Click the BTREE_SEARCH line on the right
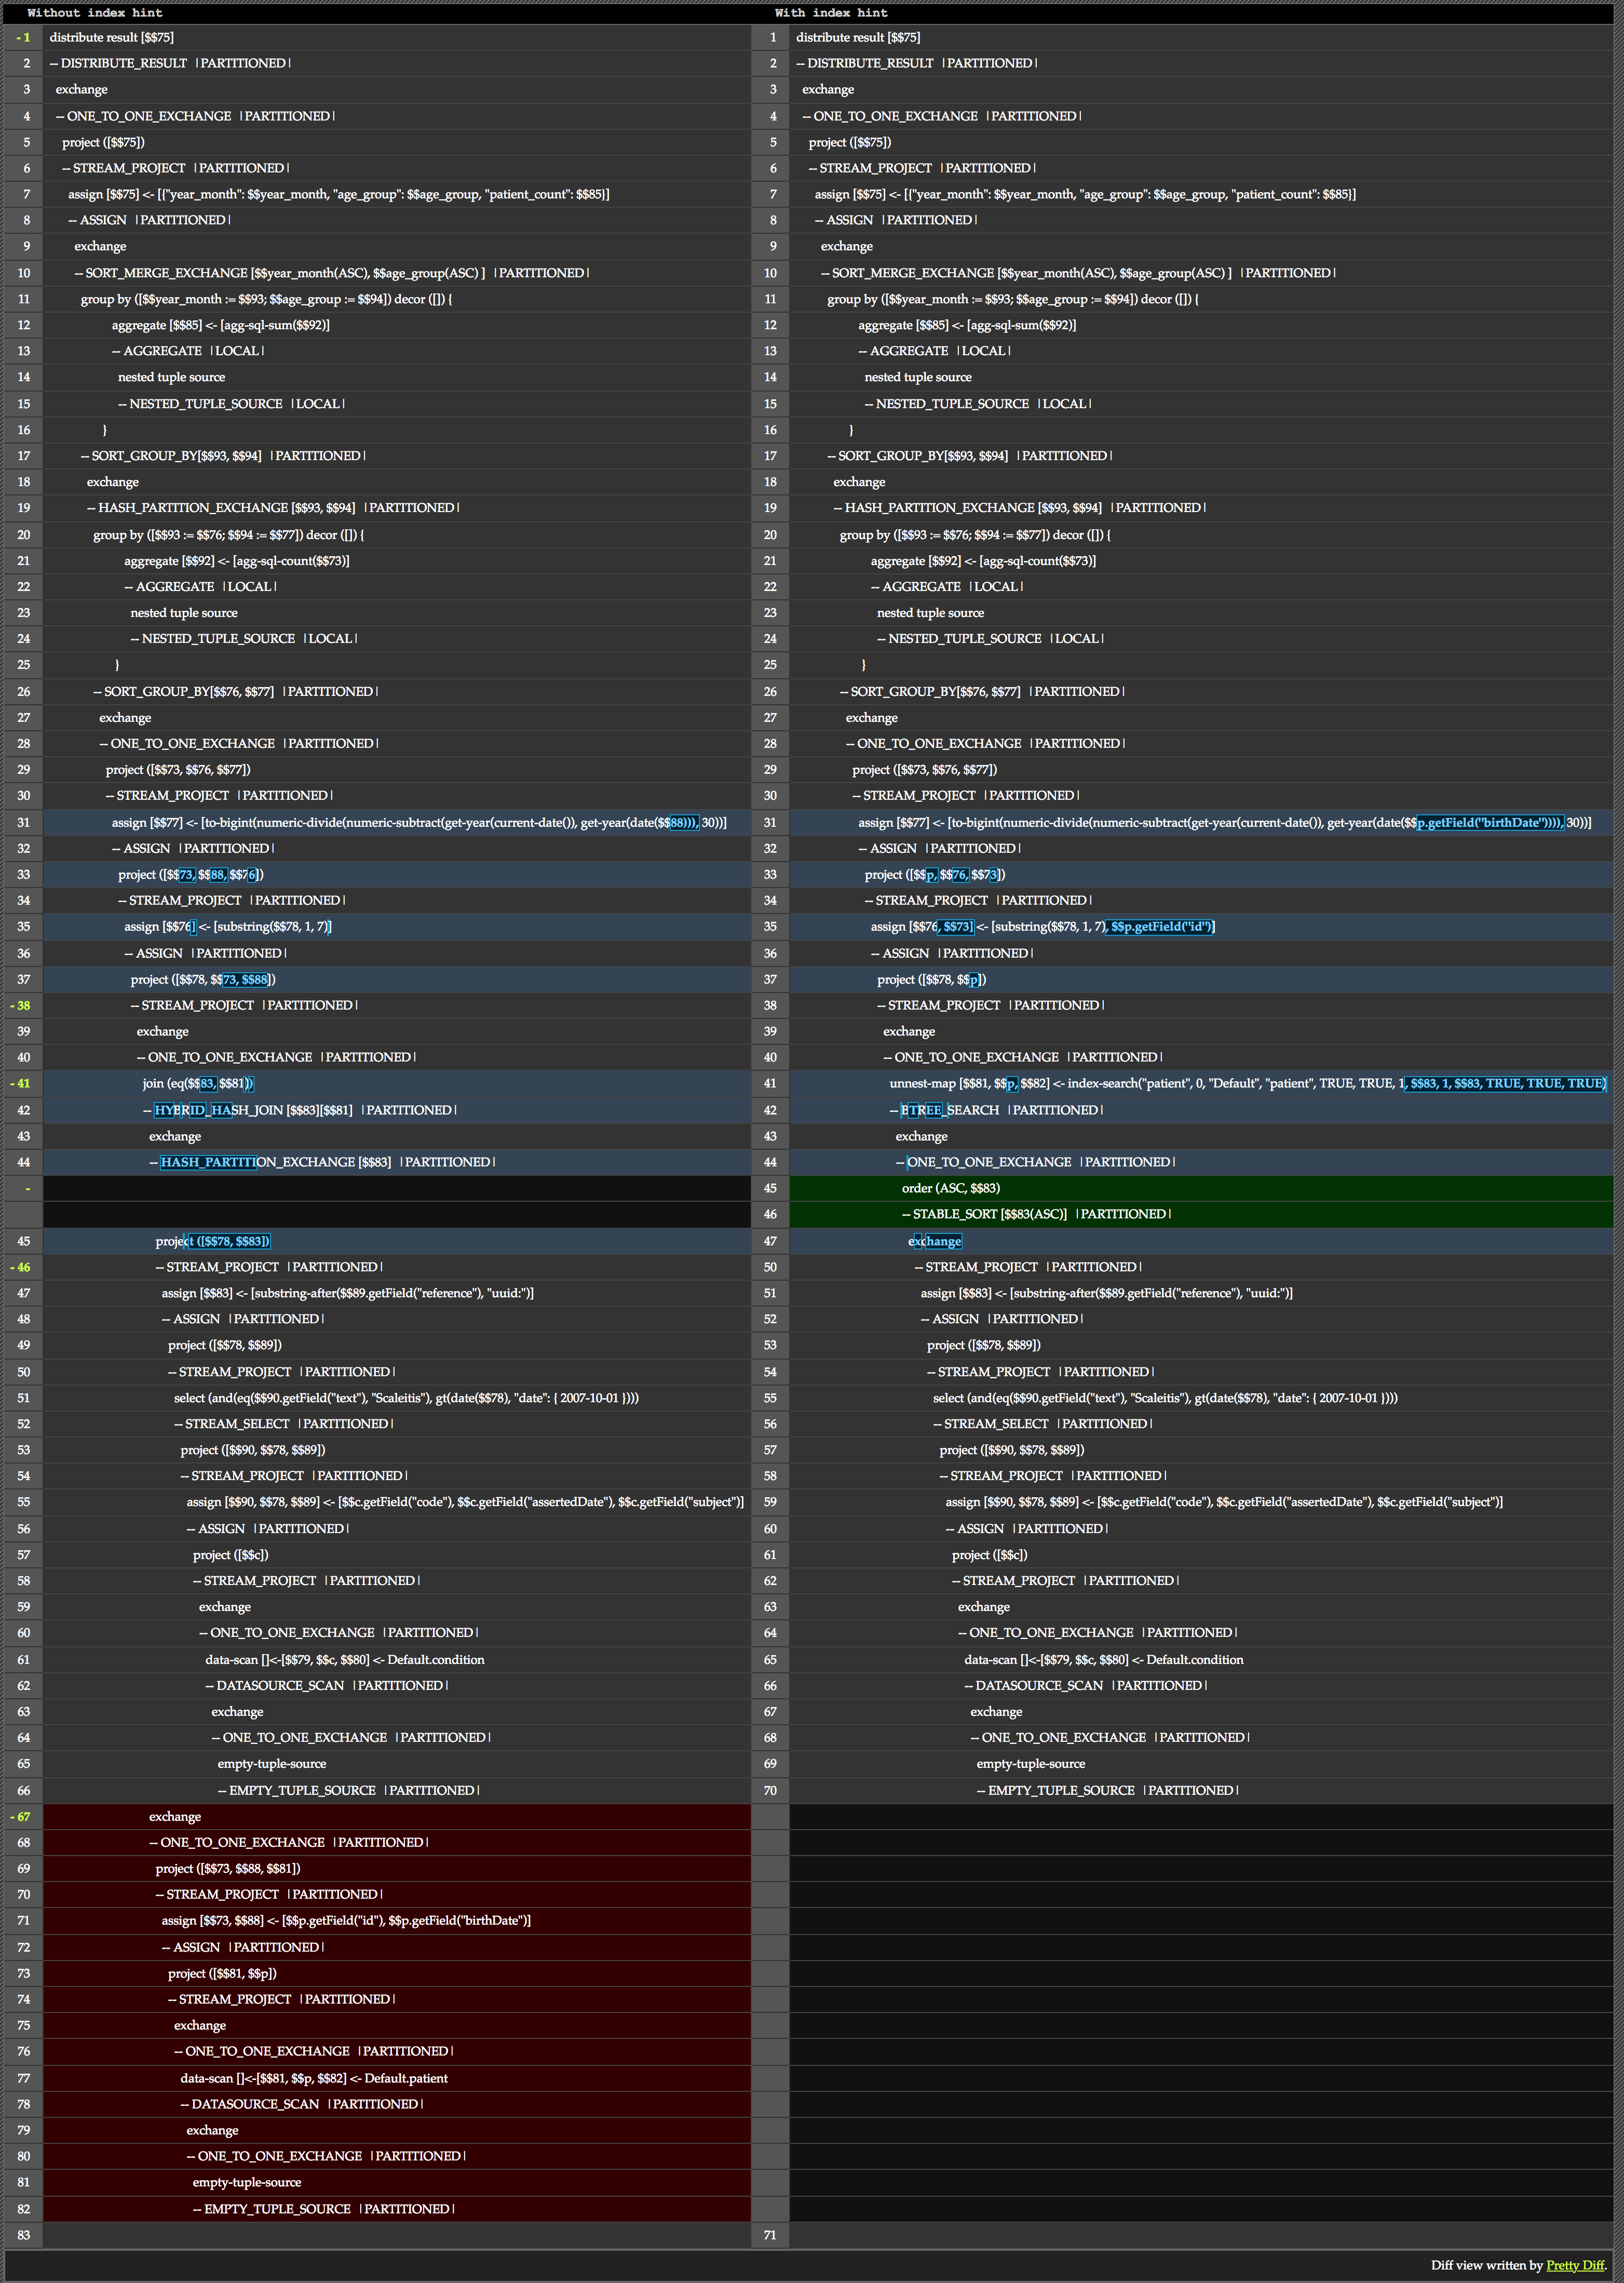1624x2283 pixels. pyautogui.click(x=949, y=1110)
